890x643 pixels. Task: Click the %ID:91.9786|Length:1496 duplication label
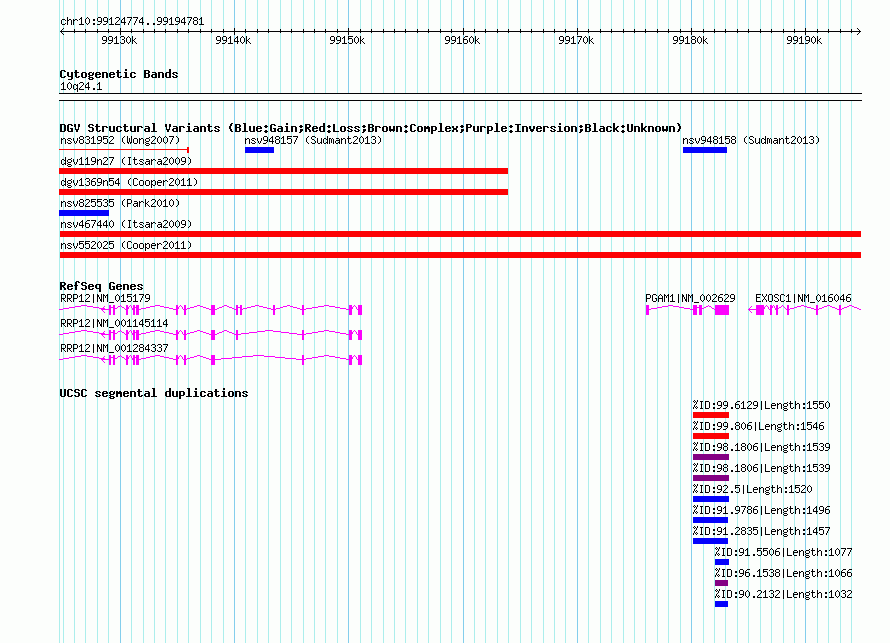(761, 510)
